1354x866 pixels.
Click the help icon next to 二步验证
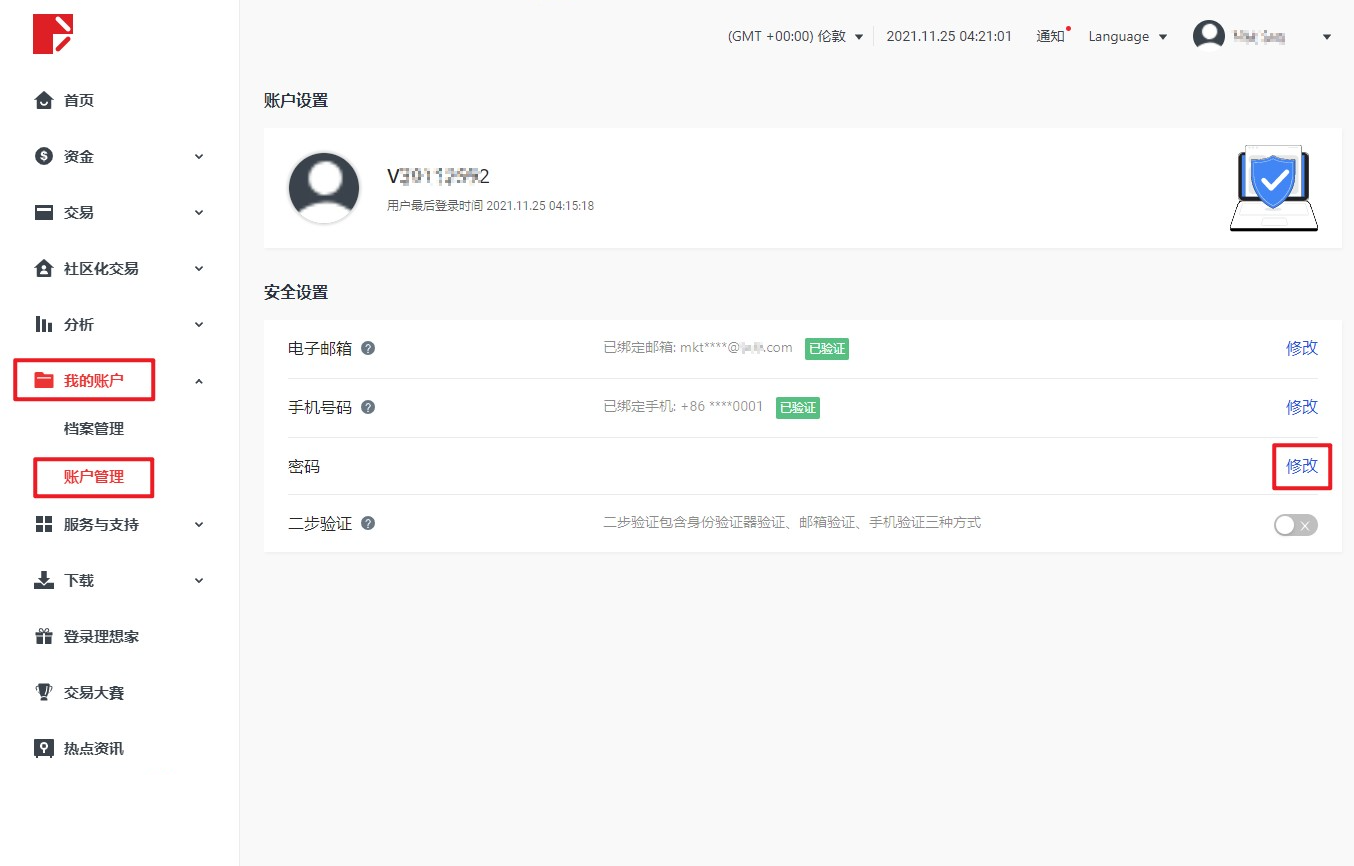coord(368,524)
